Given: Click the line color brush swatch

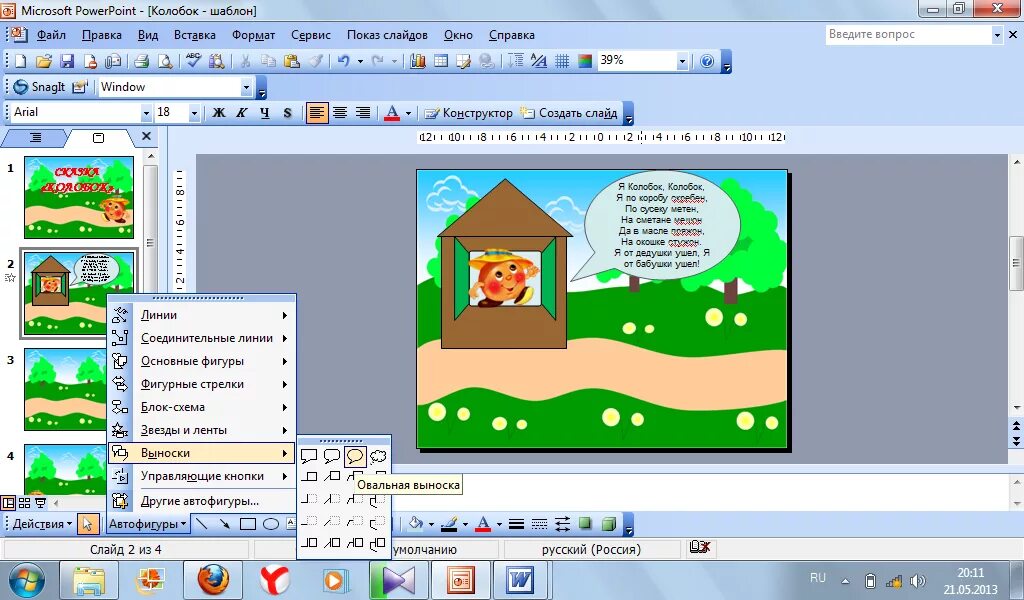Looking at the screenshot, I should point(449,524).
